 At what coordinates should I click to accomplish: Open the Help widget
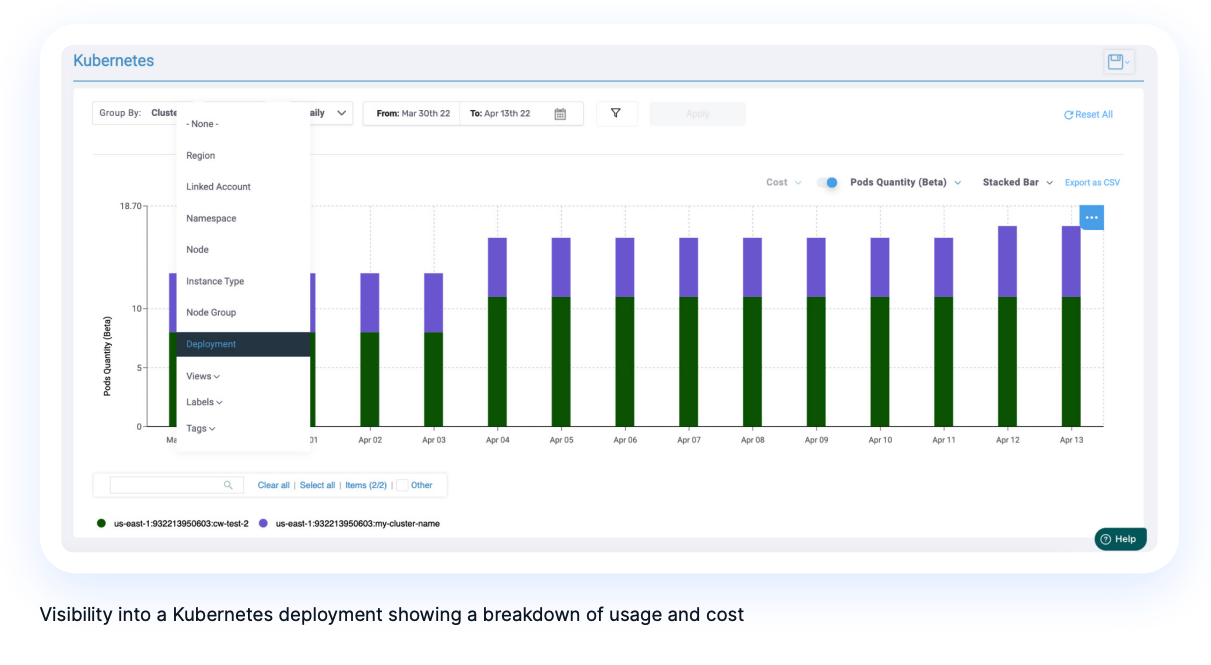pyautogui.click(x=1120, y=539)
